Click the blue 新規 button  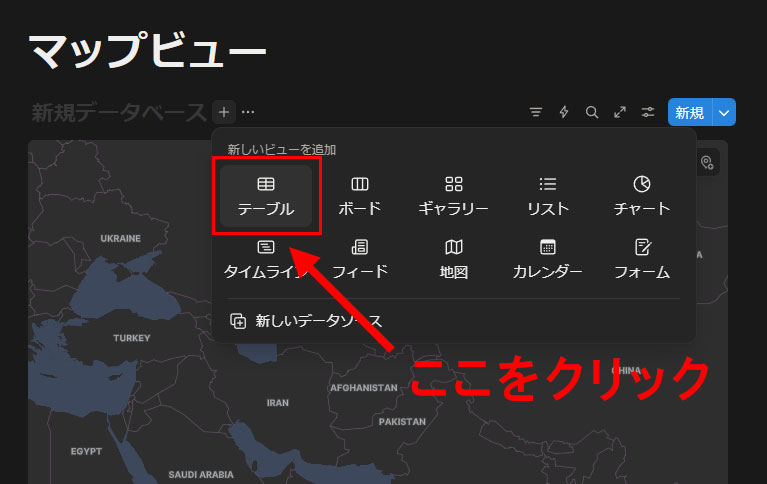tap(689, 112)
